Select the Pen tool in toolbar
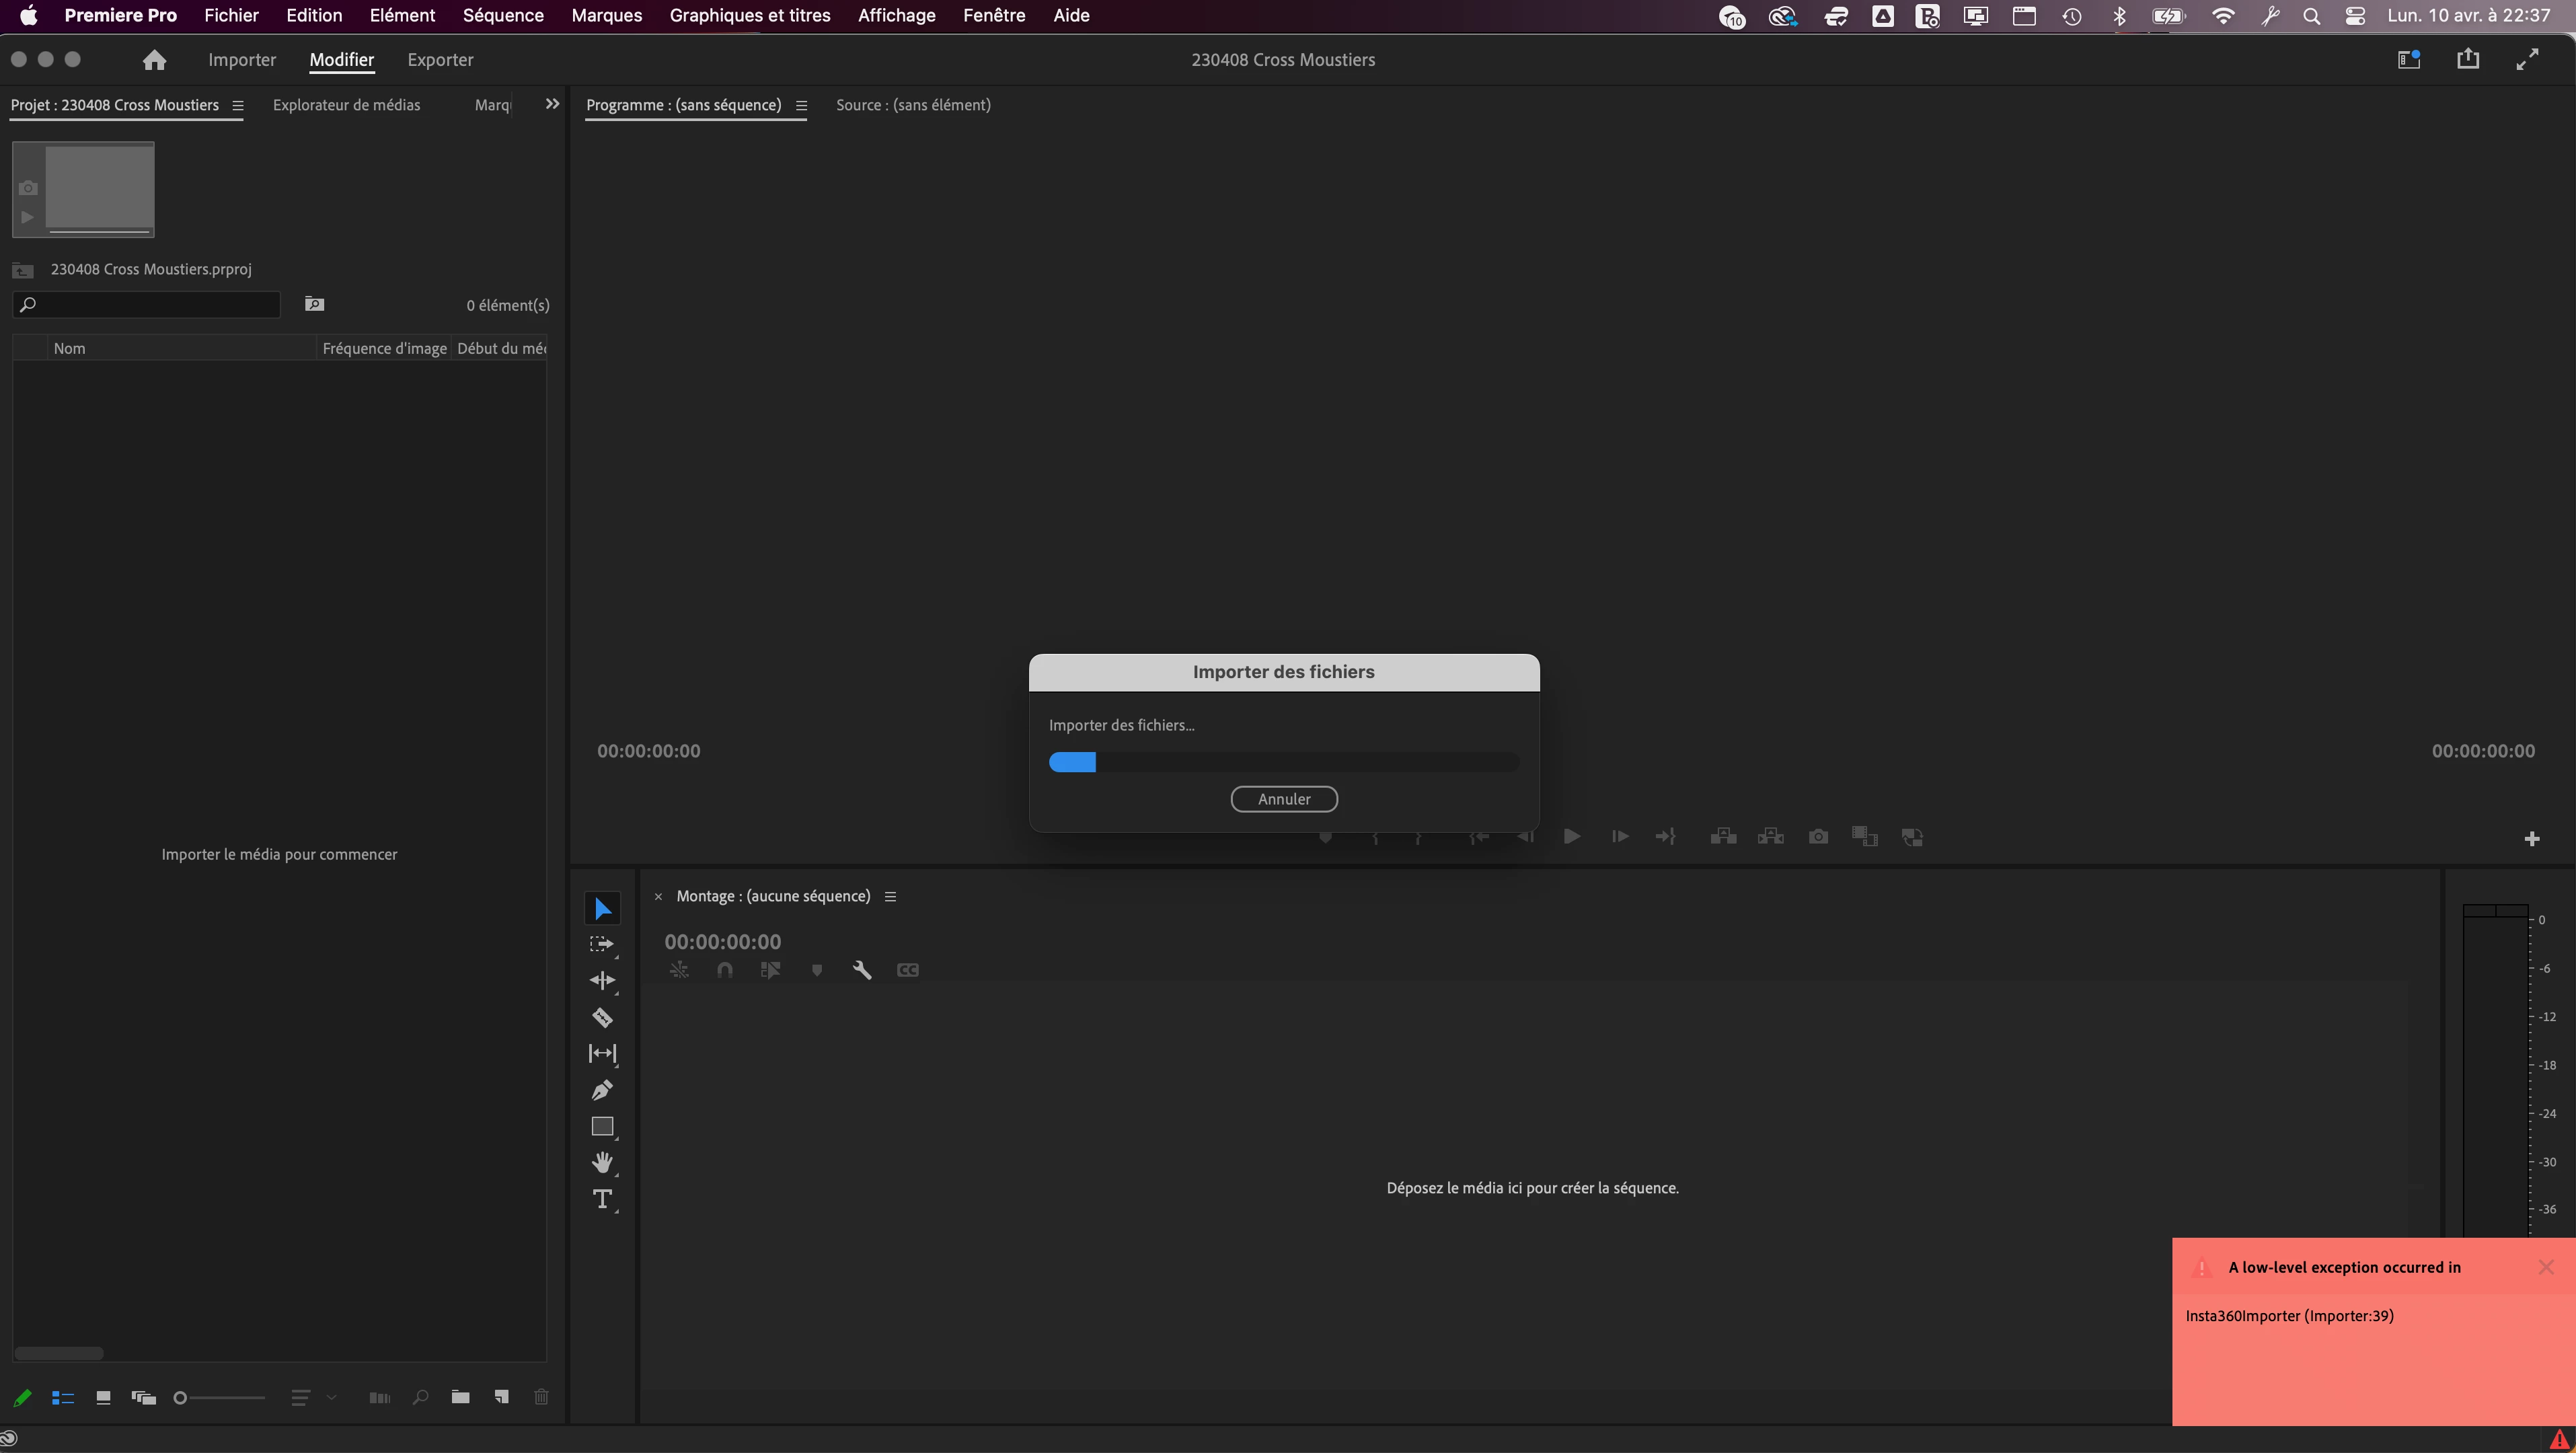 pyautogui.click(x=602, y=1090)
